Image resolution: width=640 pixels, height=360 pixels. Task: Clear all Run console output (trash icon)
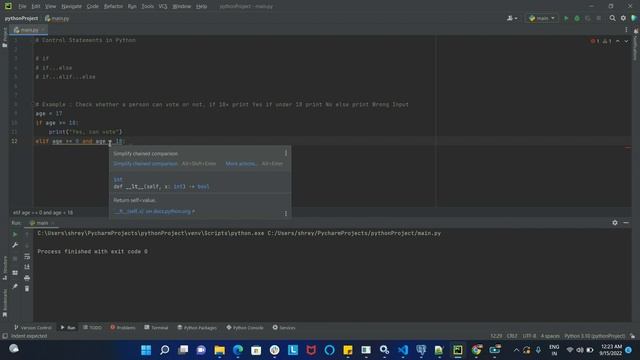click(27, 289)
